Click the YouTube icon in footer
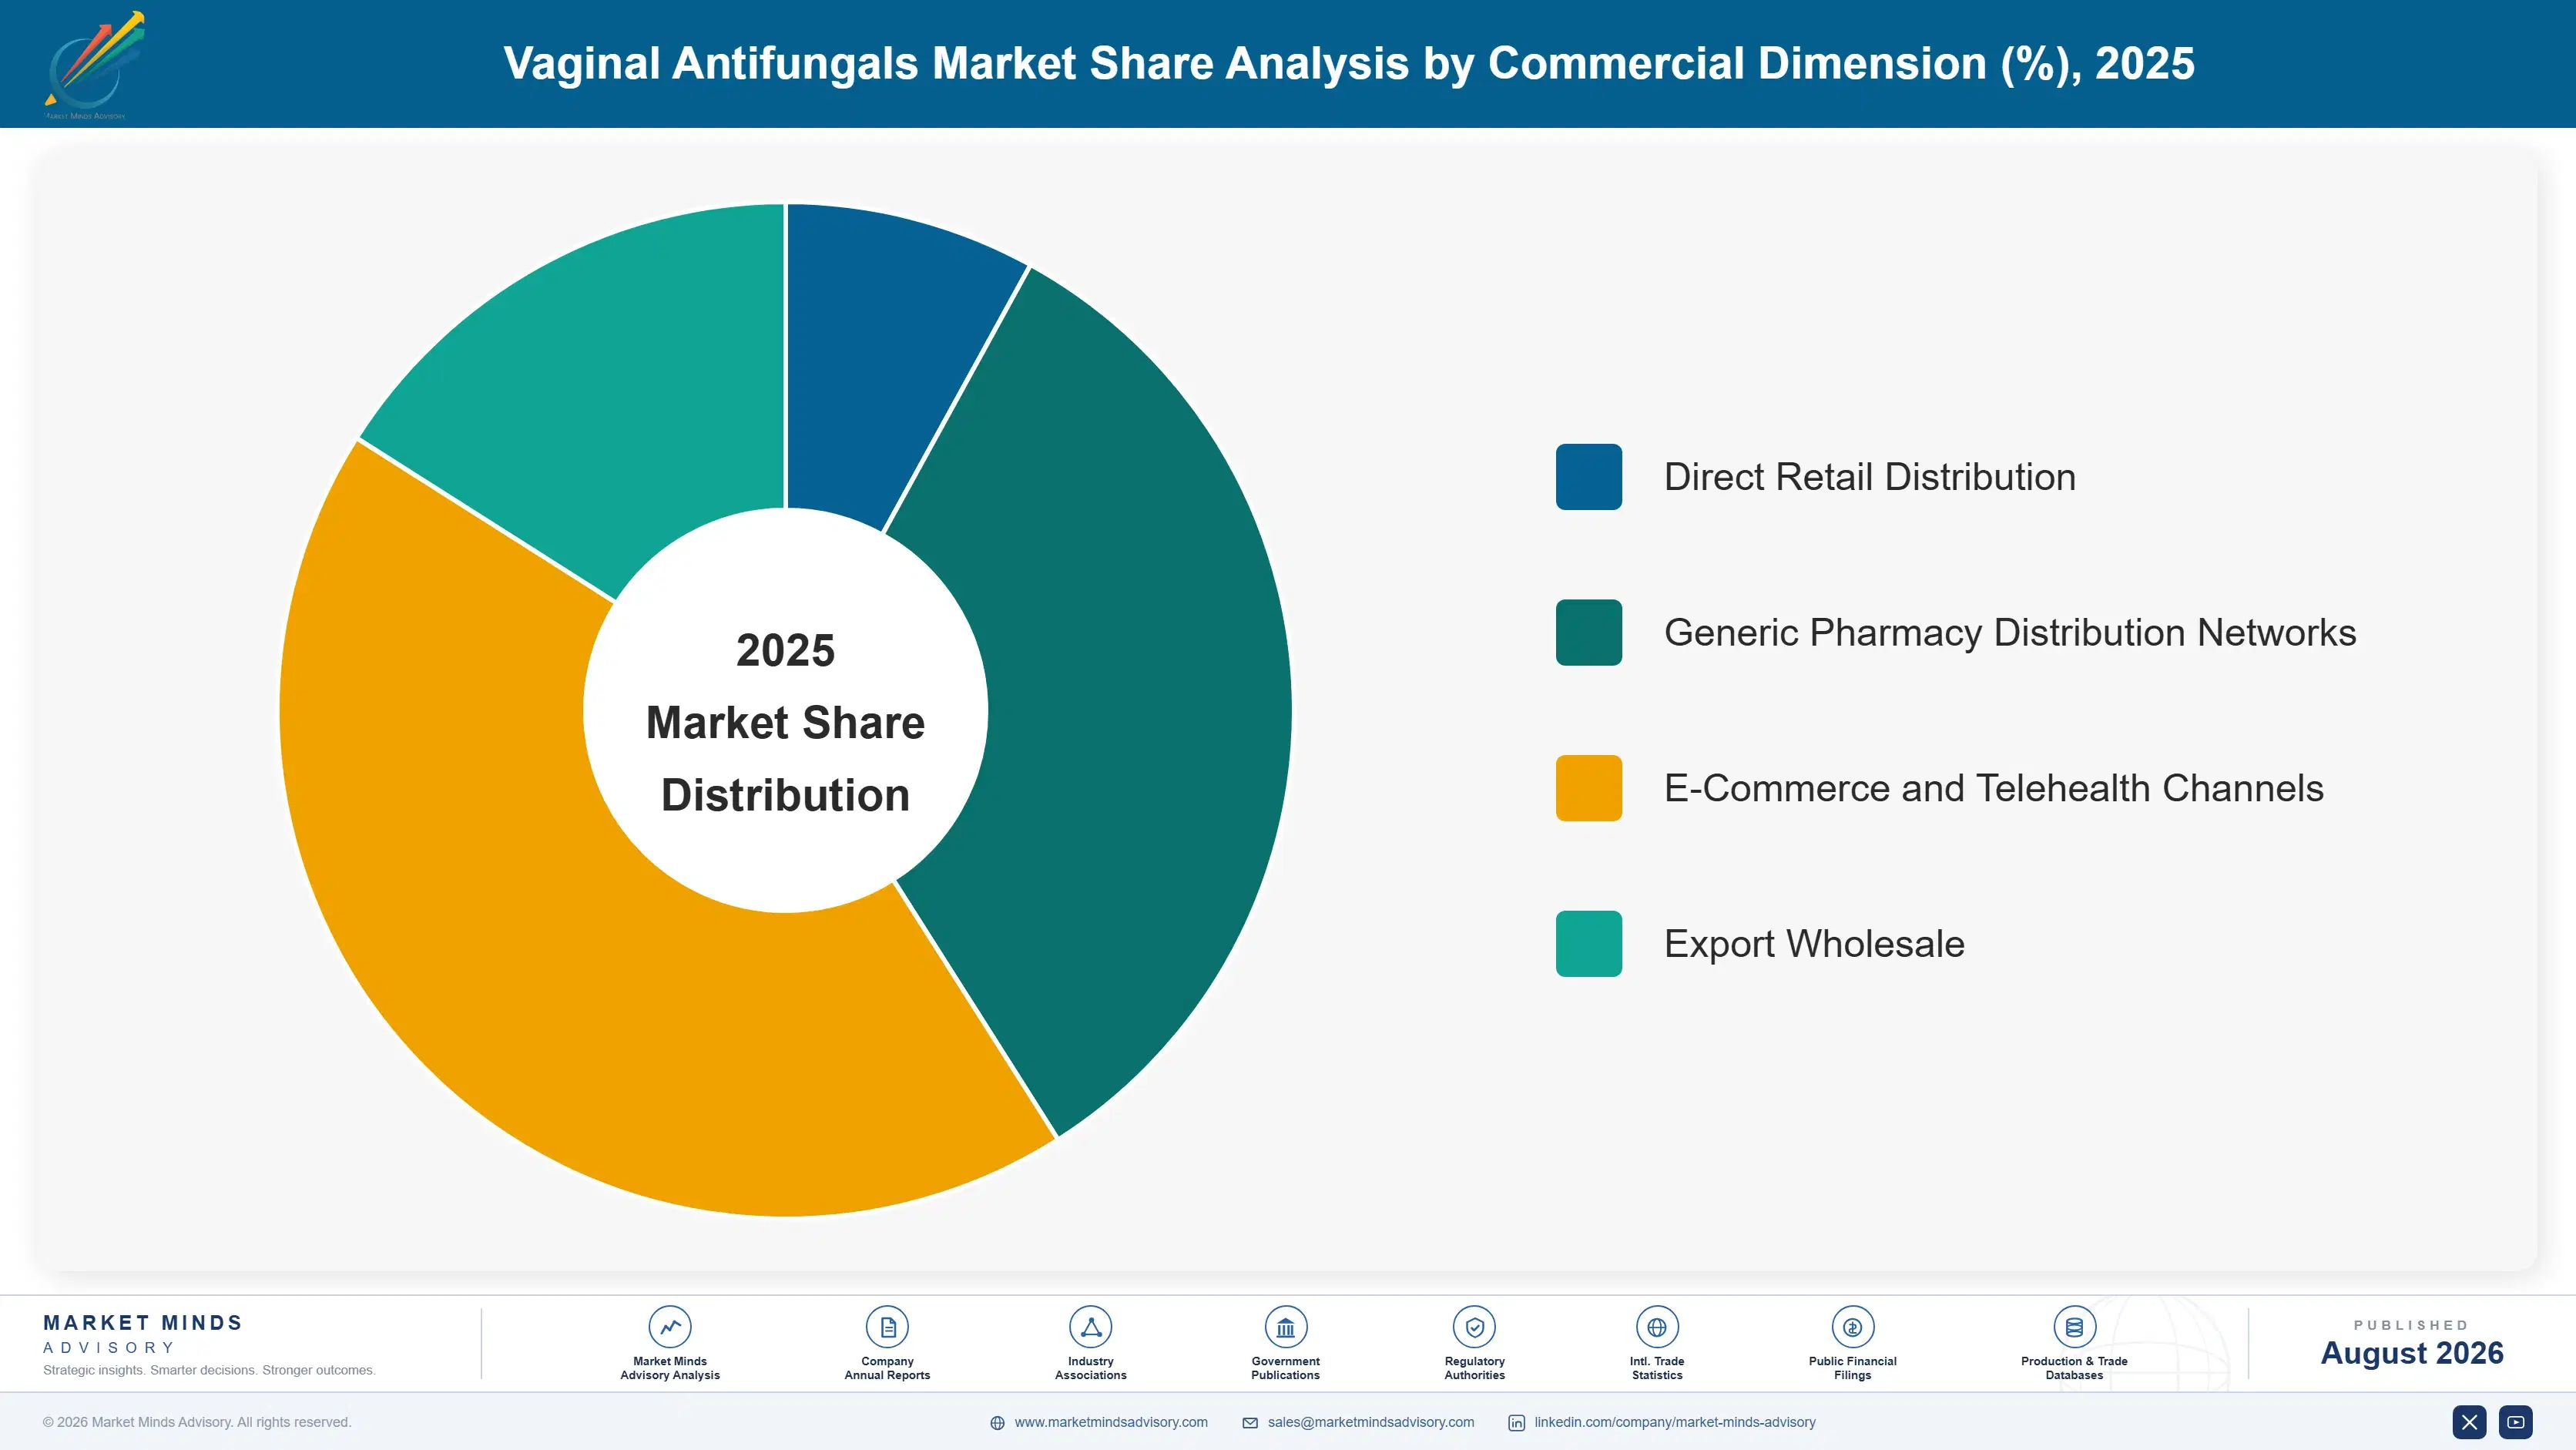This screenshot has height=1450, width=2576. 2515,1422
